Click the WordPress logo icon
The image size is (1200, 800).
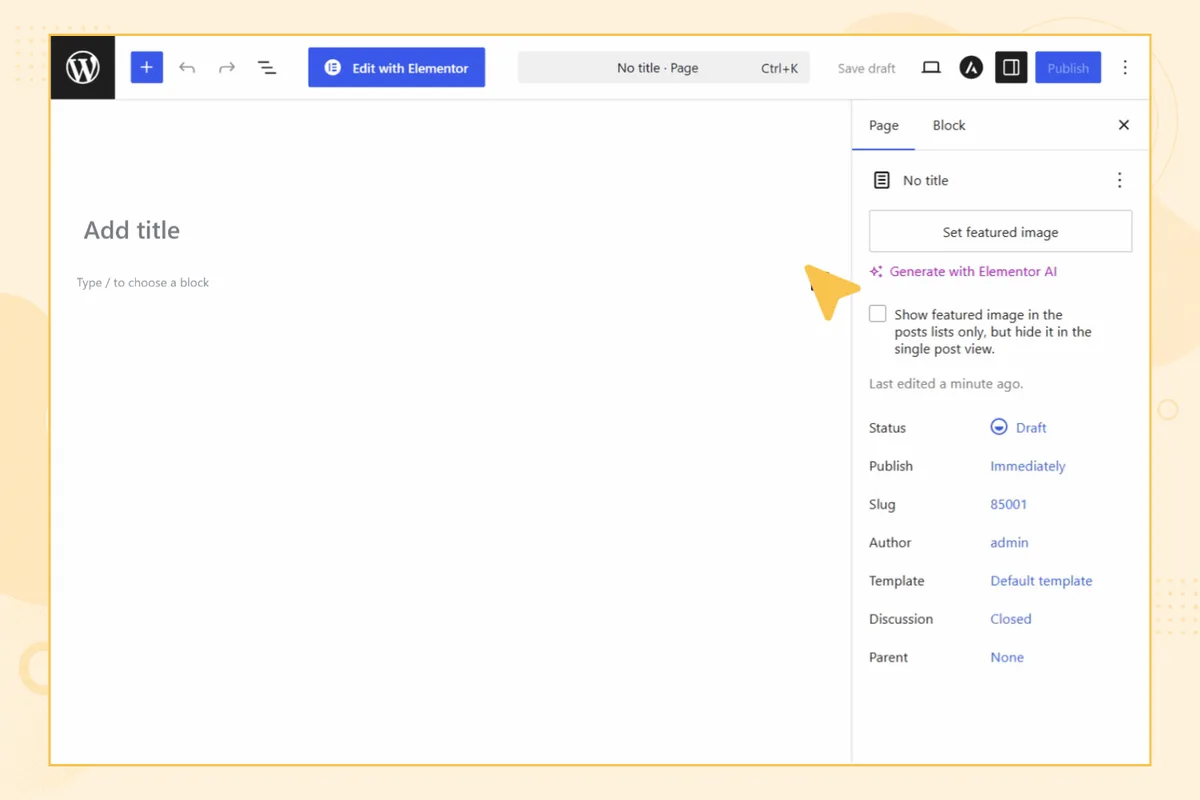(x=83, y=68)
